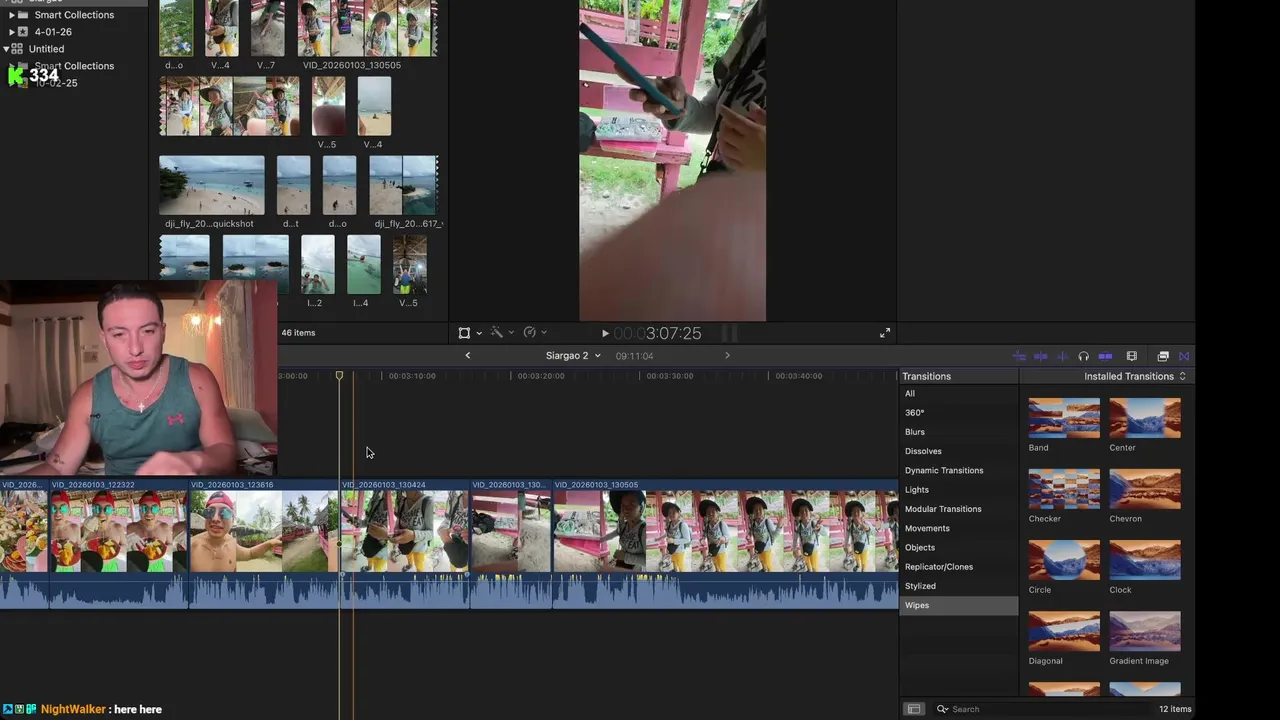Select the Center transition thumbnail

[x=1145, y=418]
